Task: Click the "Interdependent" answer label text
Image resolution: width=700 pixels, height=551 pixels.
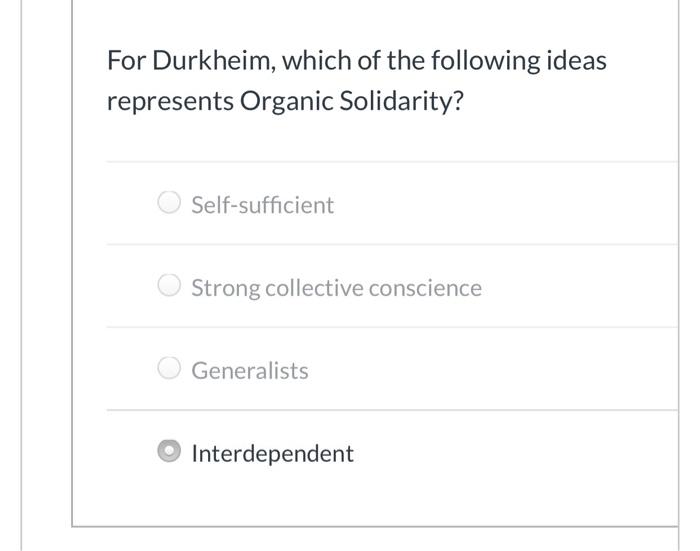Action: tap(272, 454)
